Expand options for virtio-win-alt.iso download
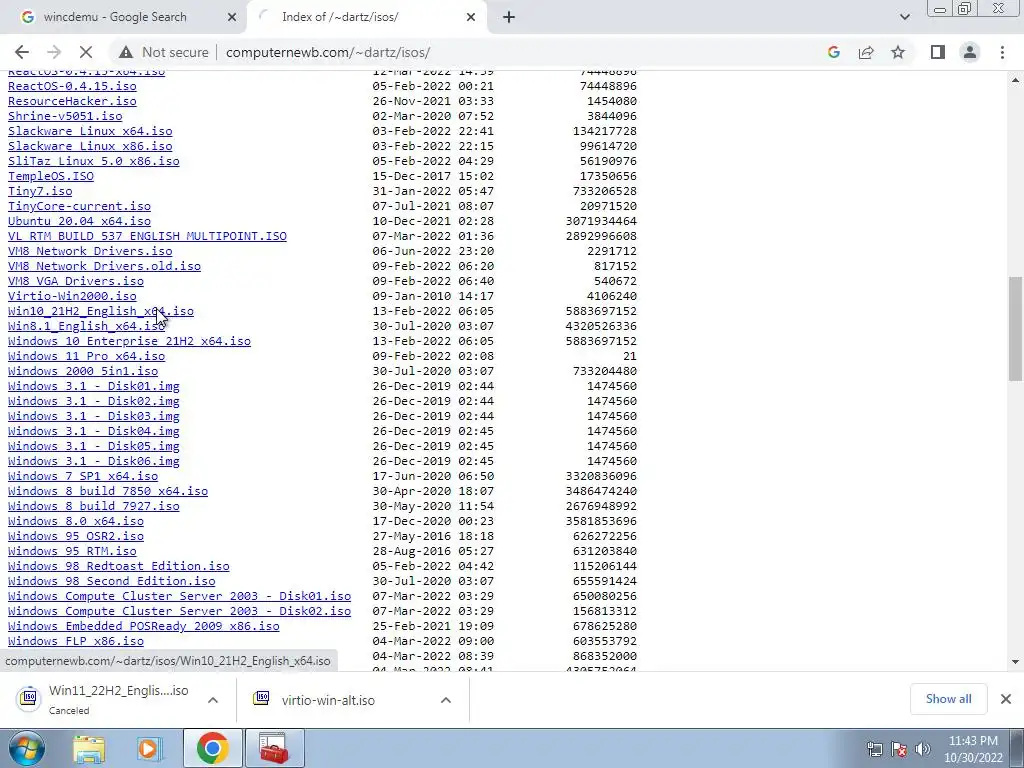 coord(446,700)
